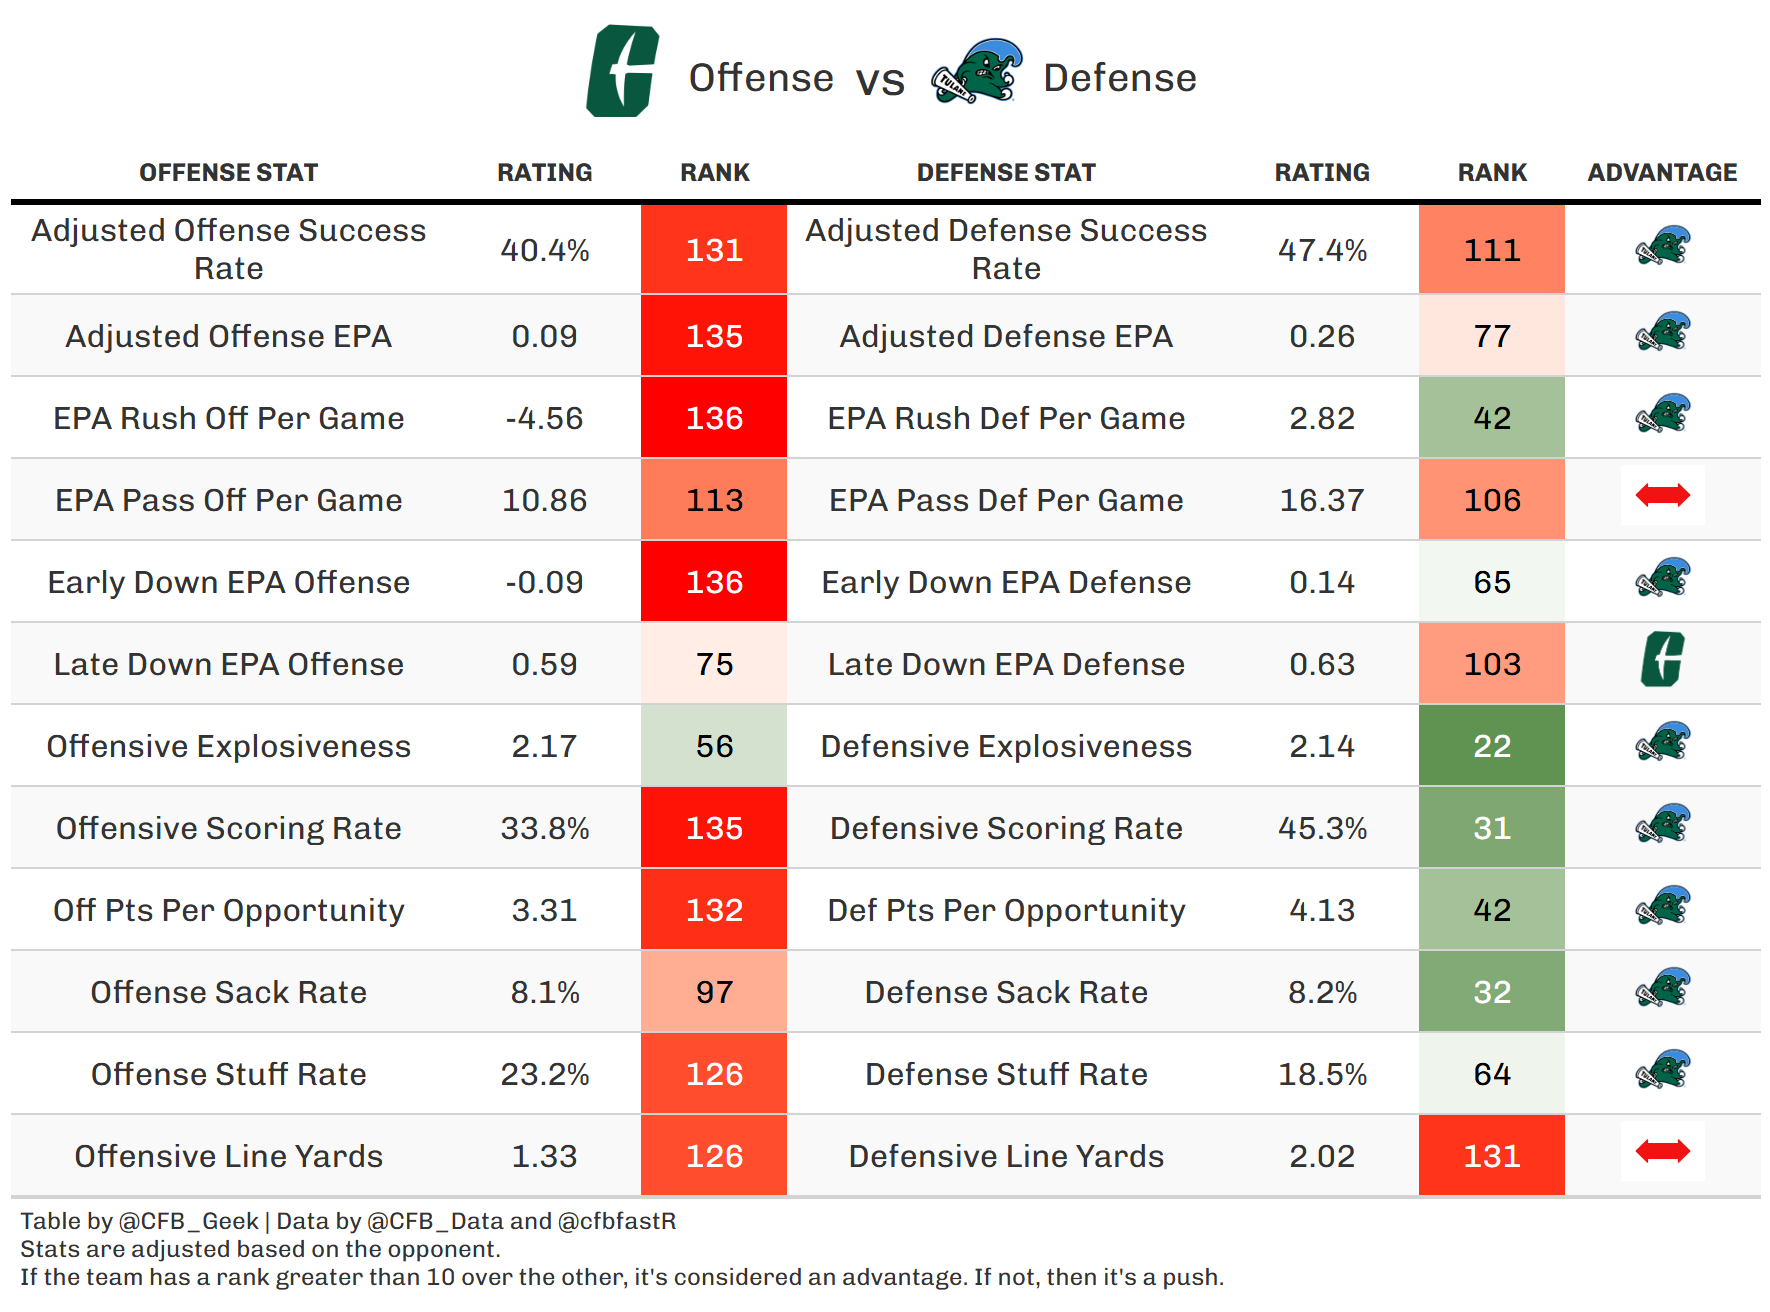Click the ADVANTAGE column header

point(1662,173)
